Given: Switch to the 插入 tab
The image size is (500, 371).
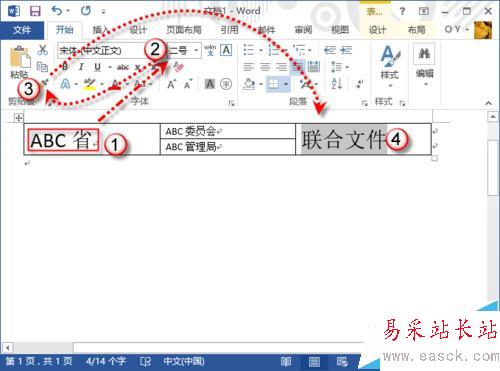Looking at the screenshot, I should coord(101,30).
